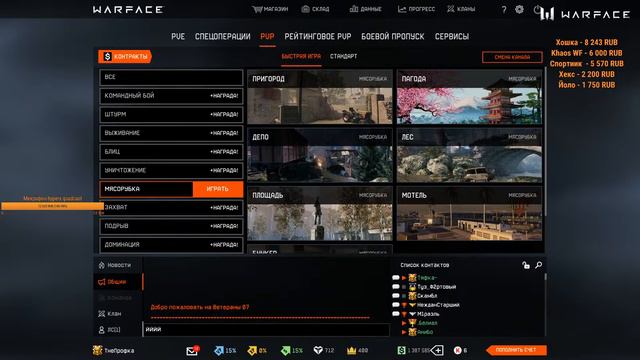Select the Все mode filter

pyautogui.click(x=171, y=77)
